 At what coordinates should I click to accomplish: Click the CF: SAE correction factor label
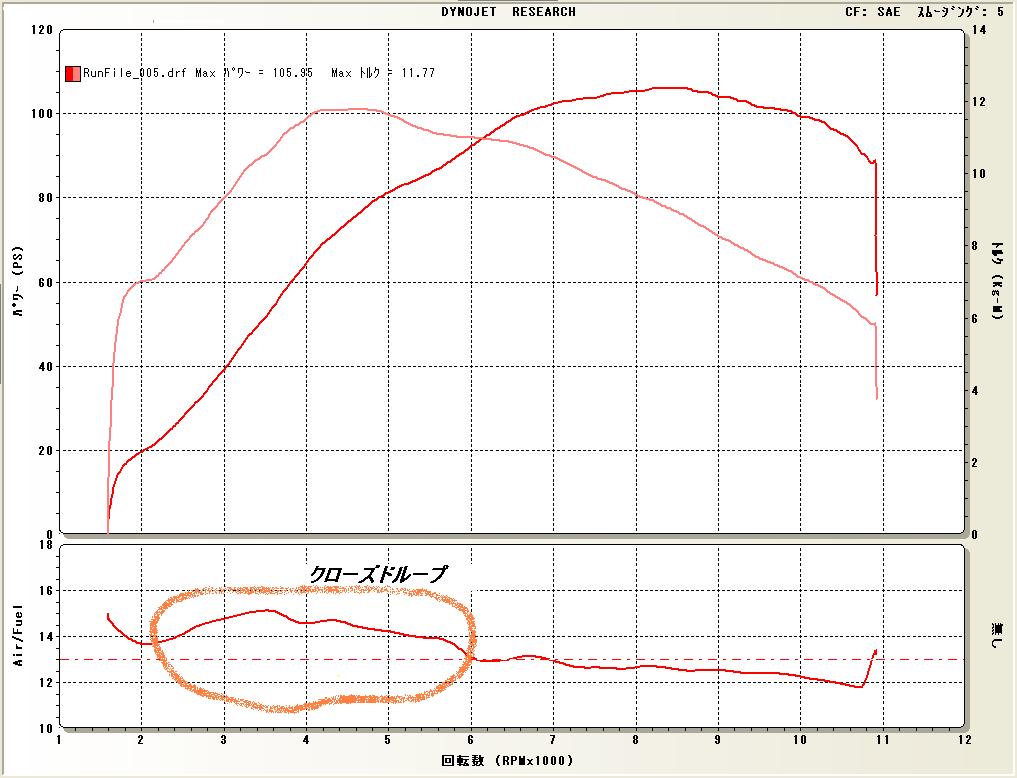pos(872,12)
